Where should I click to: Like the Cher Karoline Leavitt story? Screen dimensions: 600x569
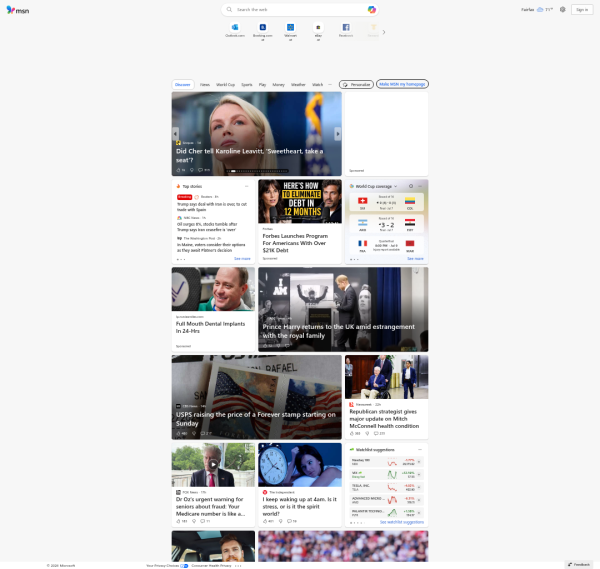178,170
